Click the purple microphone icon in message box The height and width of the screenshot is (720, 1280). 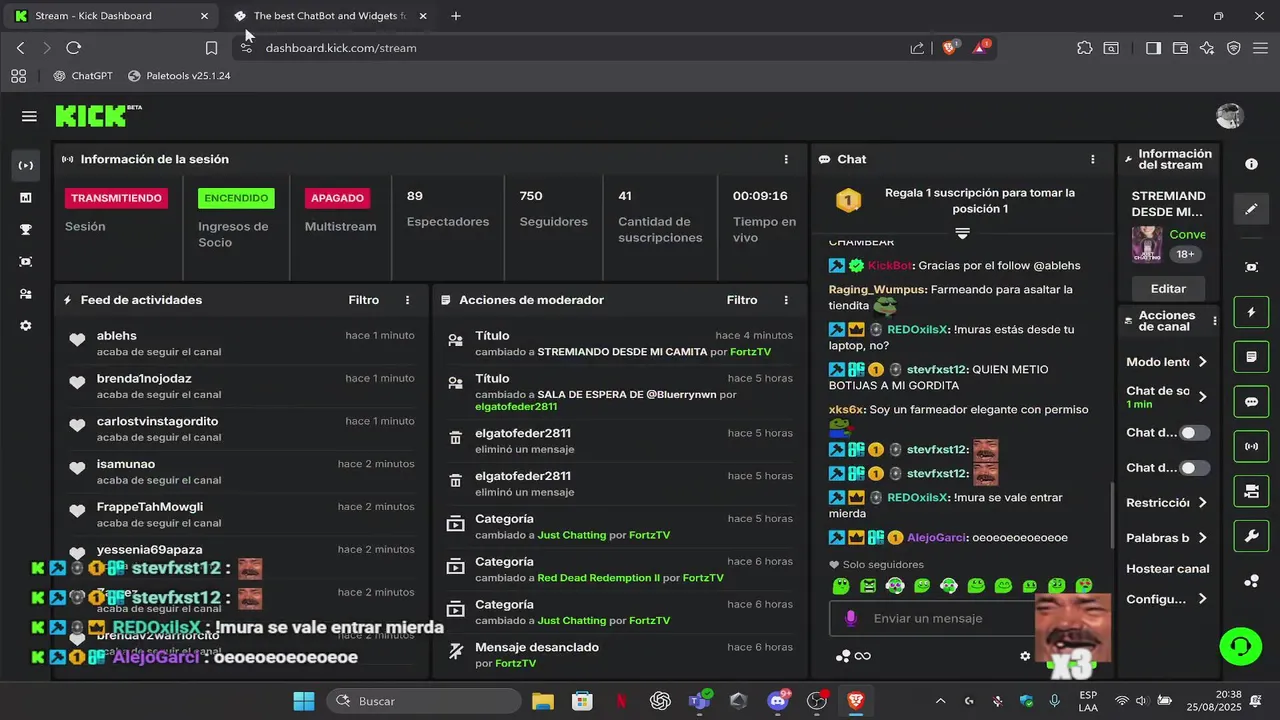pos(851,618)
